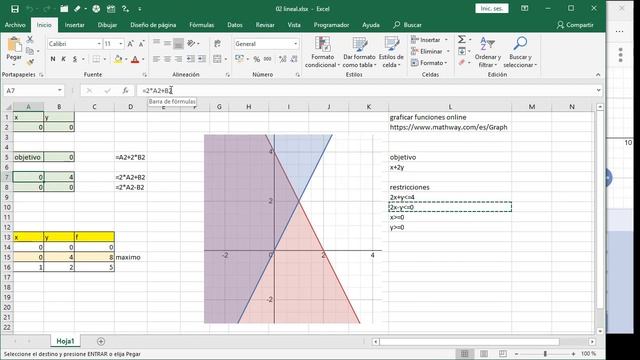Toggle Italic (K) formatting

coord(64,59)
